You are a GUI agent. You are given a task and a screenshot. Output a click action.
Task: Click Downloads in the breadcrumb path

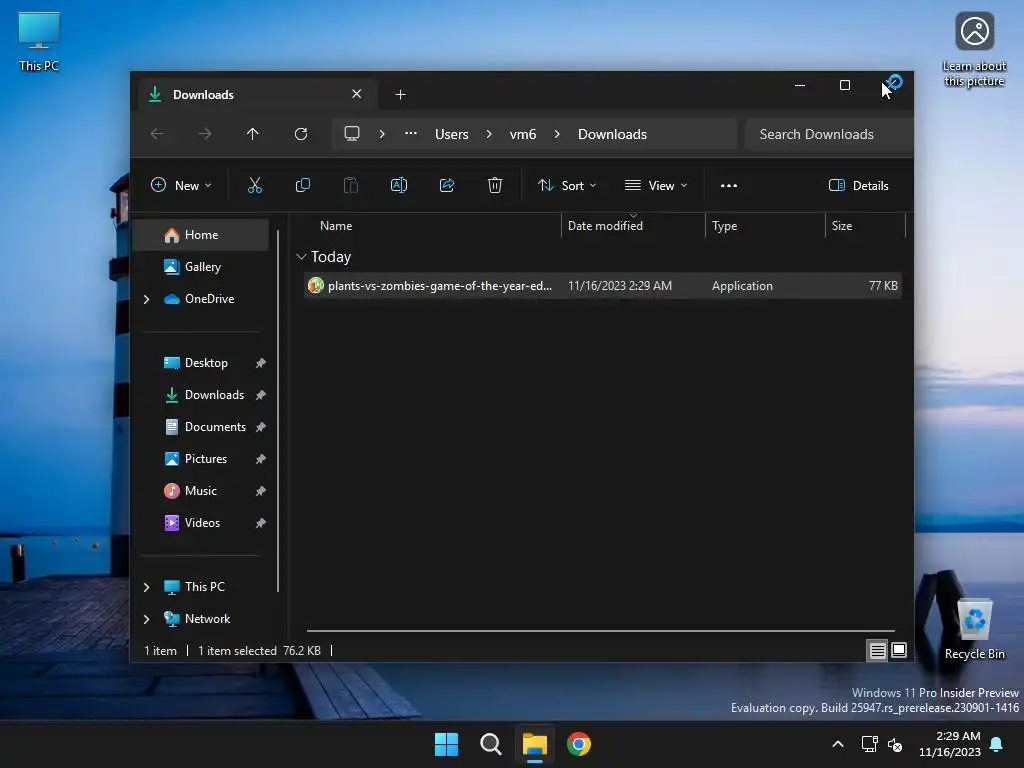click(x=613, y=134)
